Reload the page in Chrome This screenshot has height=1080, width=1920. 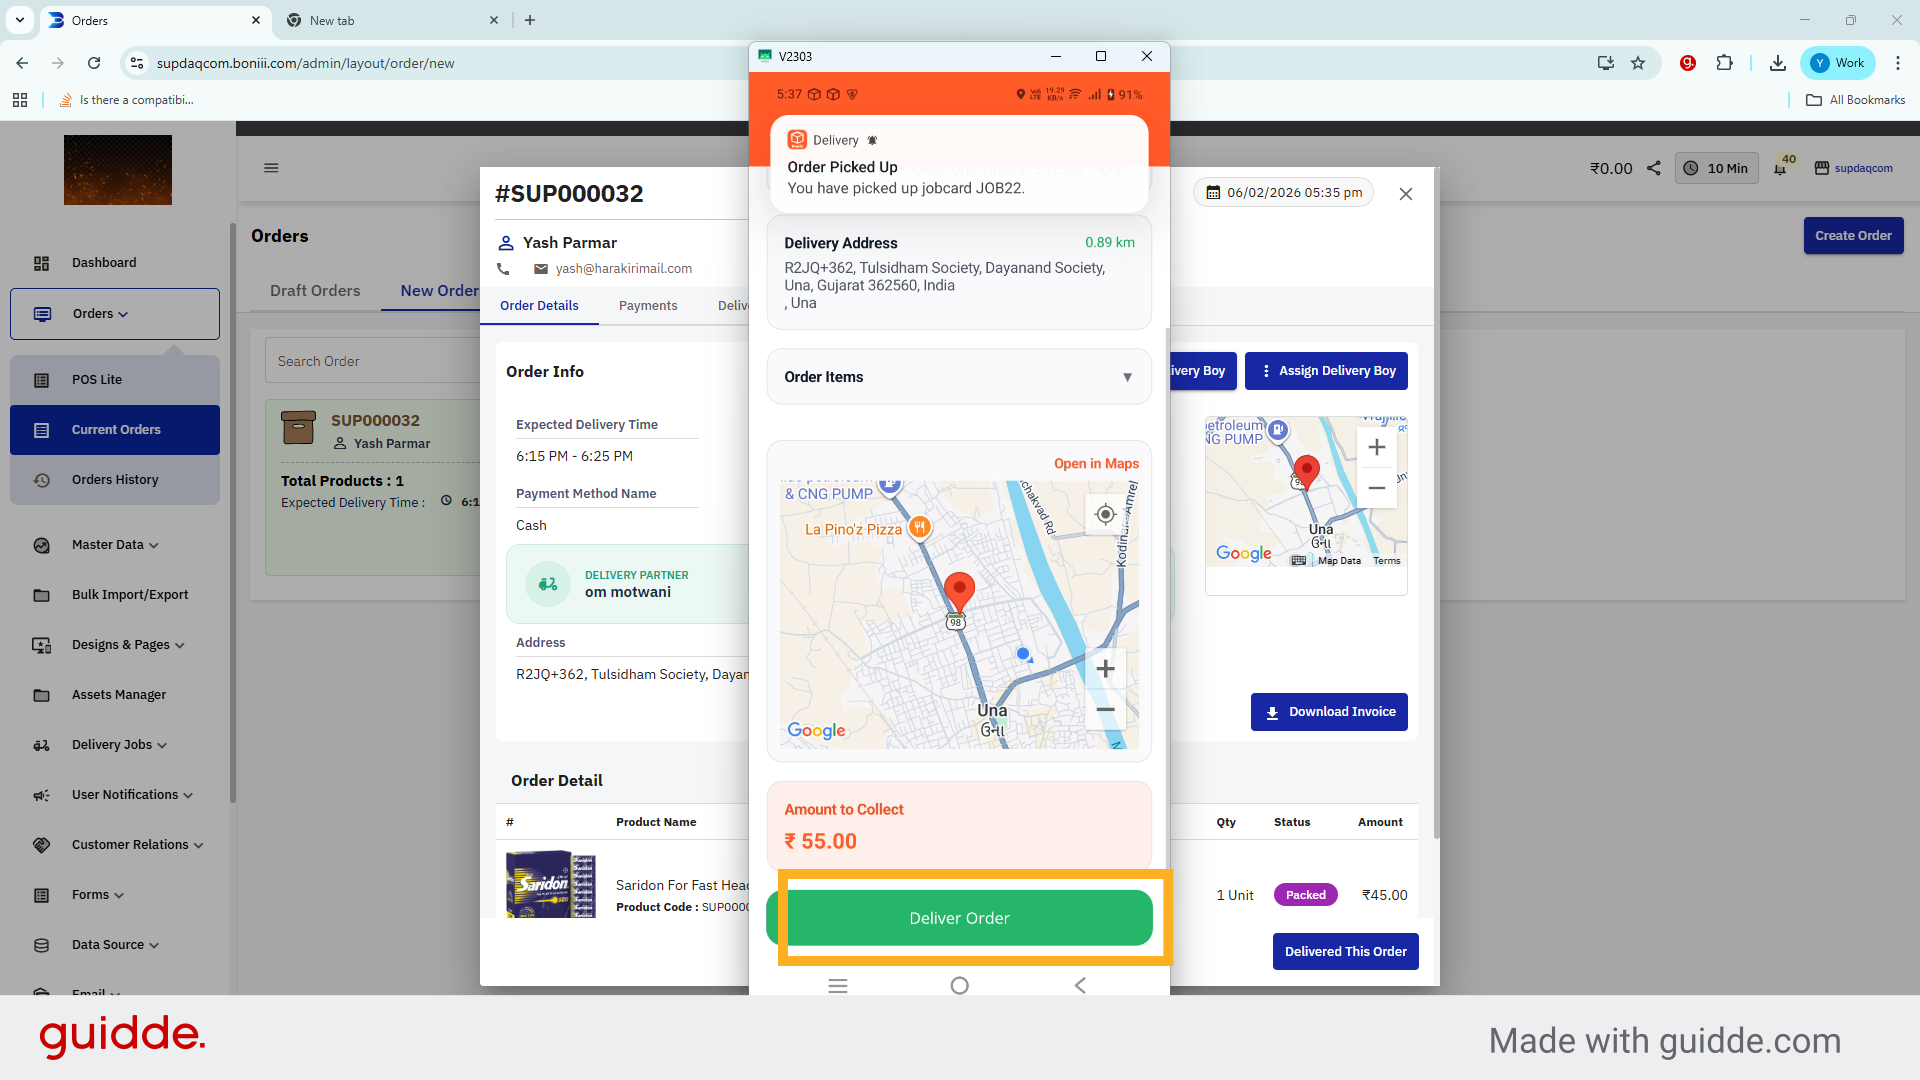[94, 63]
